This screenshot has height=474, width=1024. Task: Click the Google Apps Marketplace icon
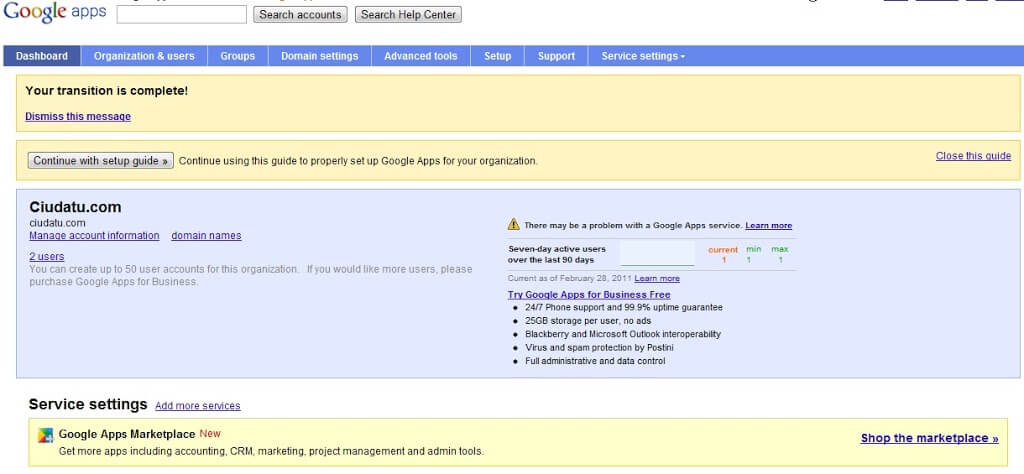[x=45, y=436]
